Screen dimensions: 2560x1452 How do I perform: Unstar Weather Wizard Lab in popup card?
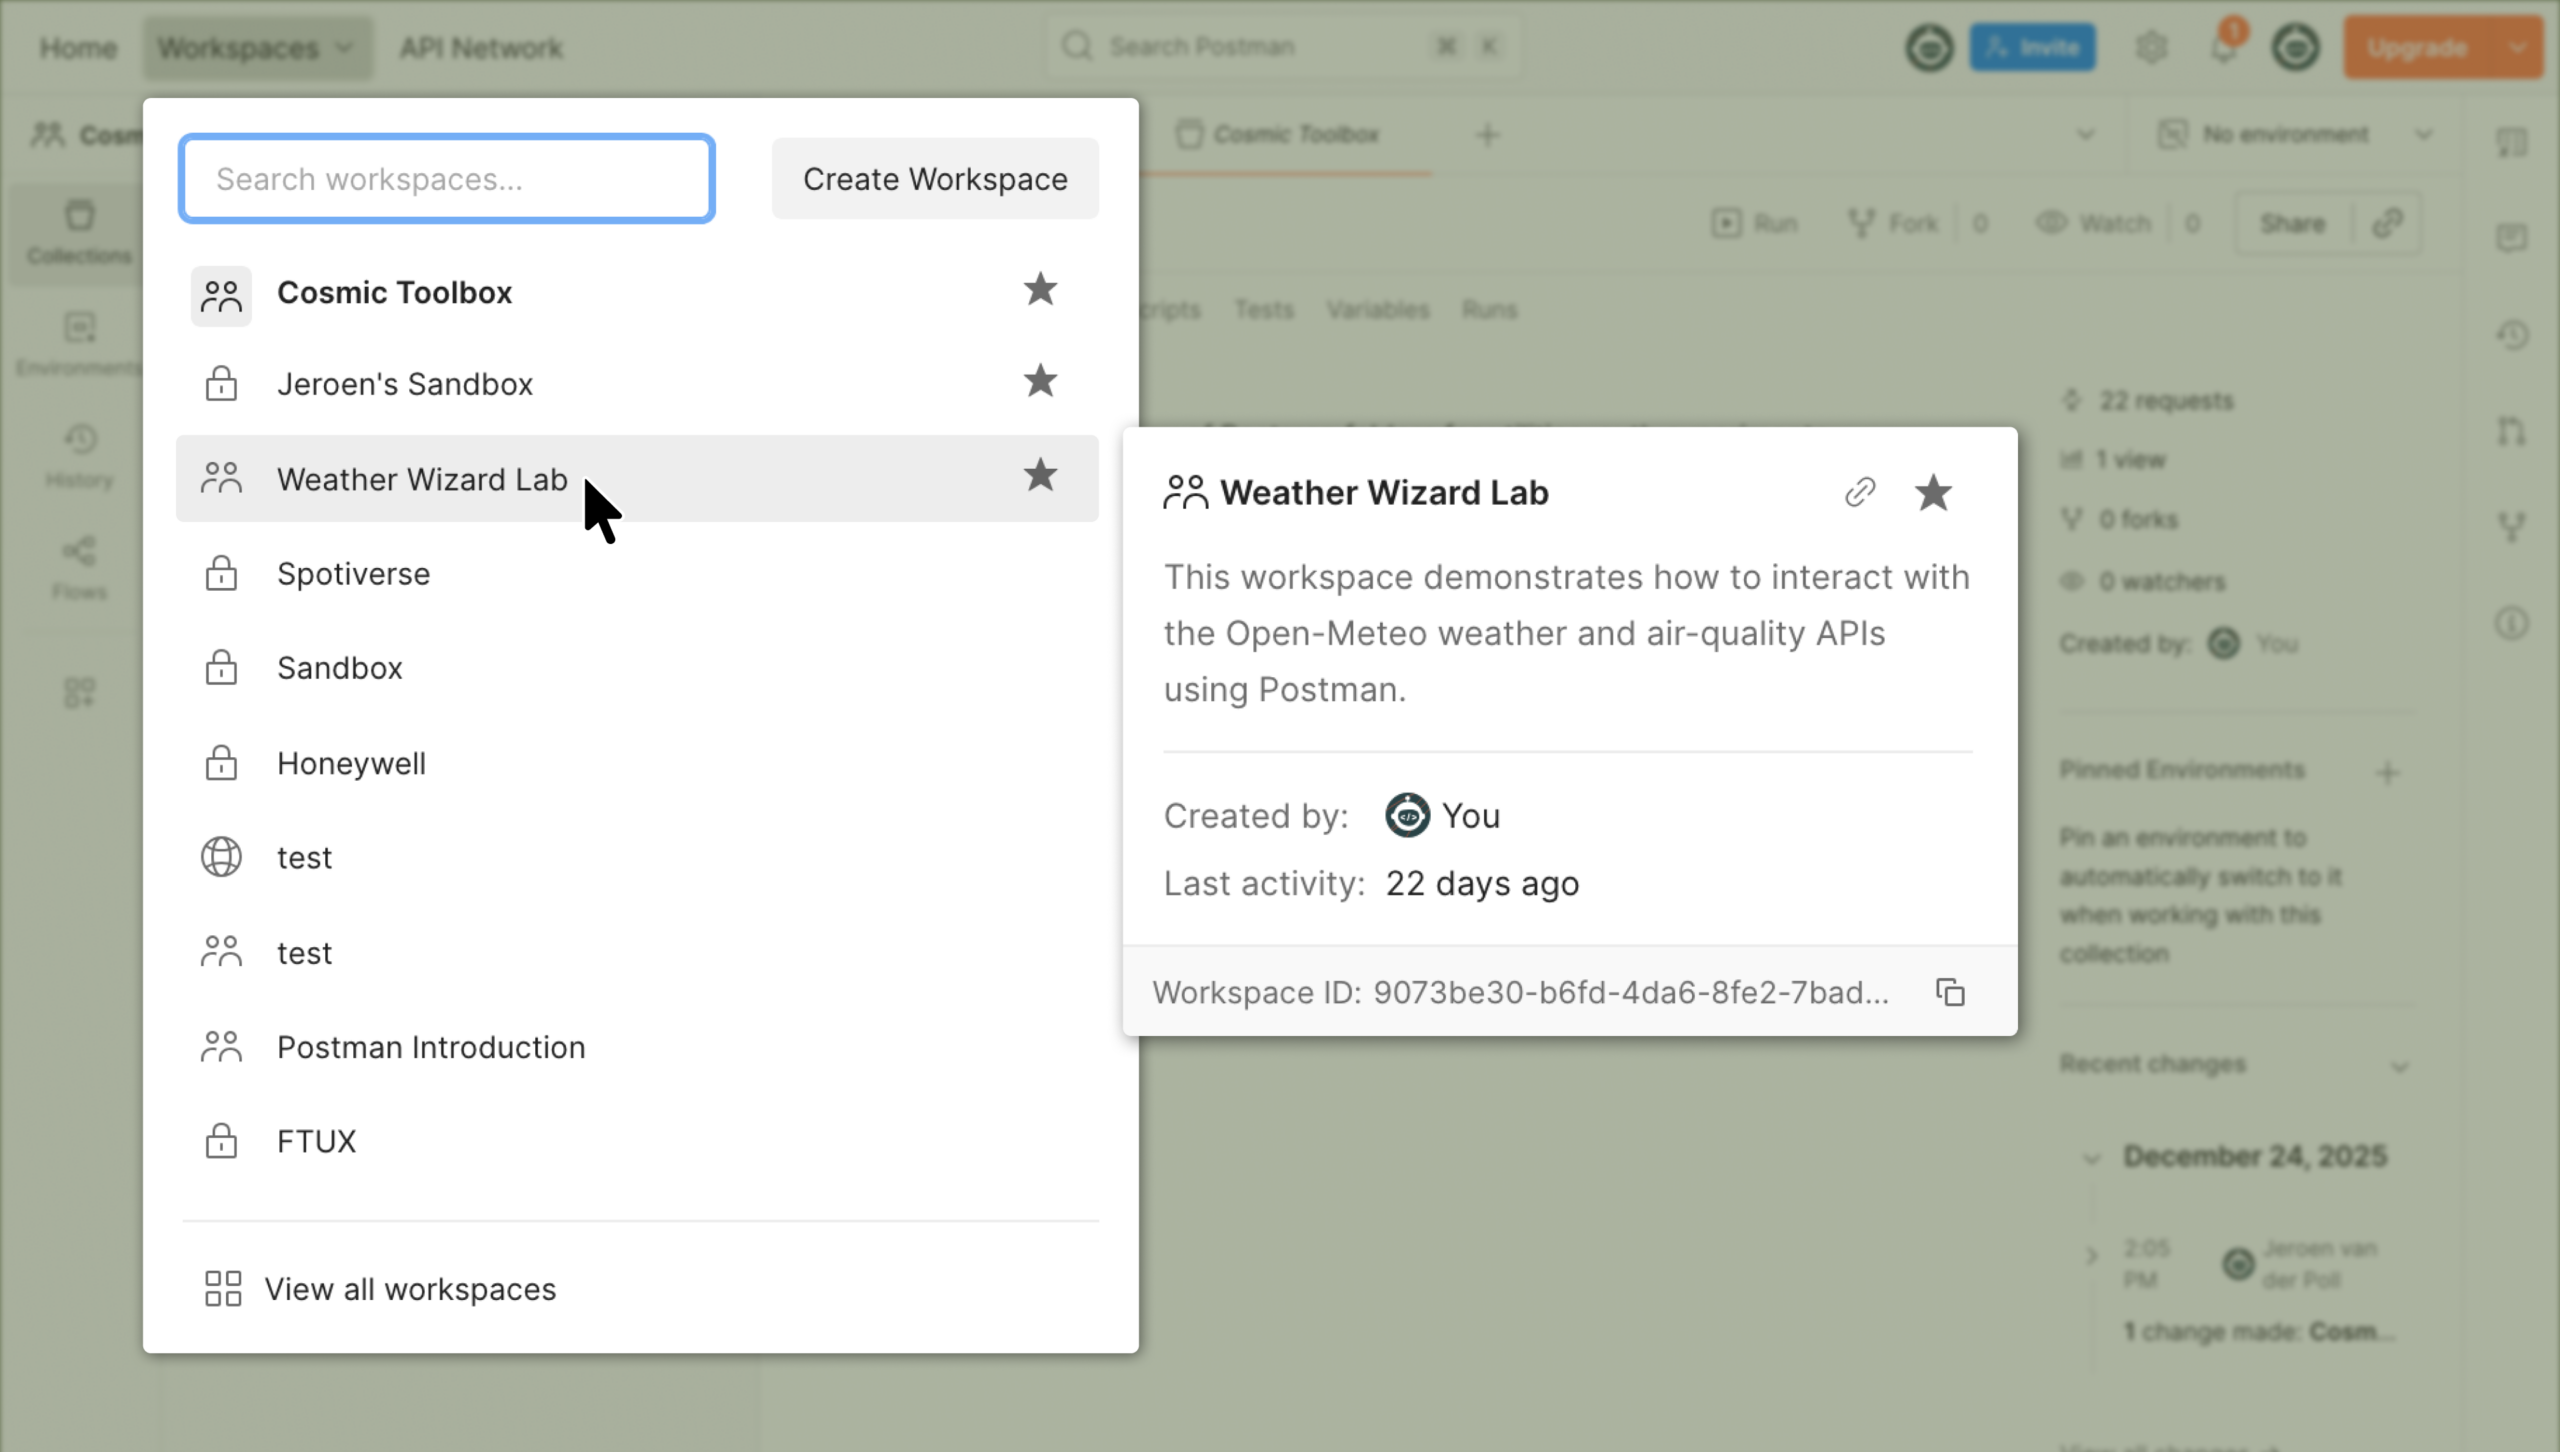tap(1933, 492)
